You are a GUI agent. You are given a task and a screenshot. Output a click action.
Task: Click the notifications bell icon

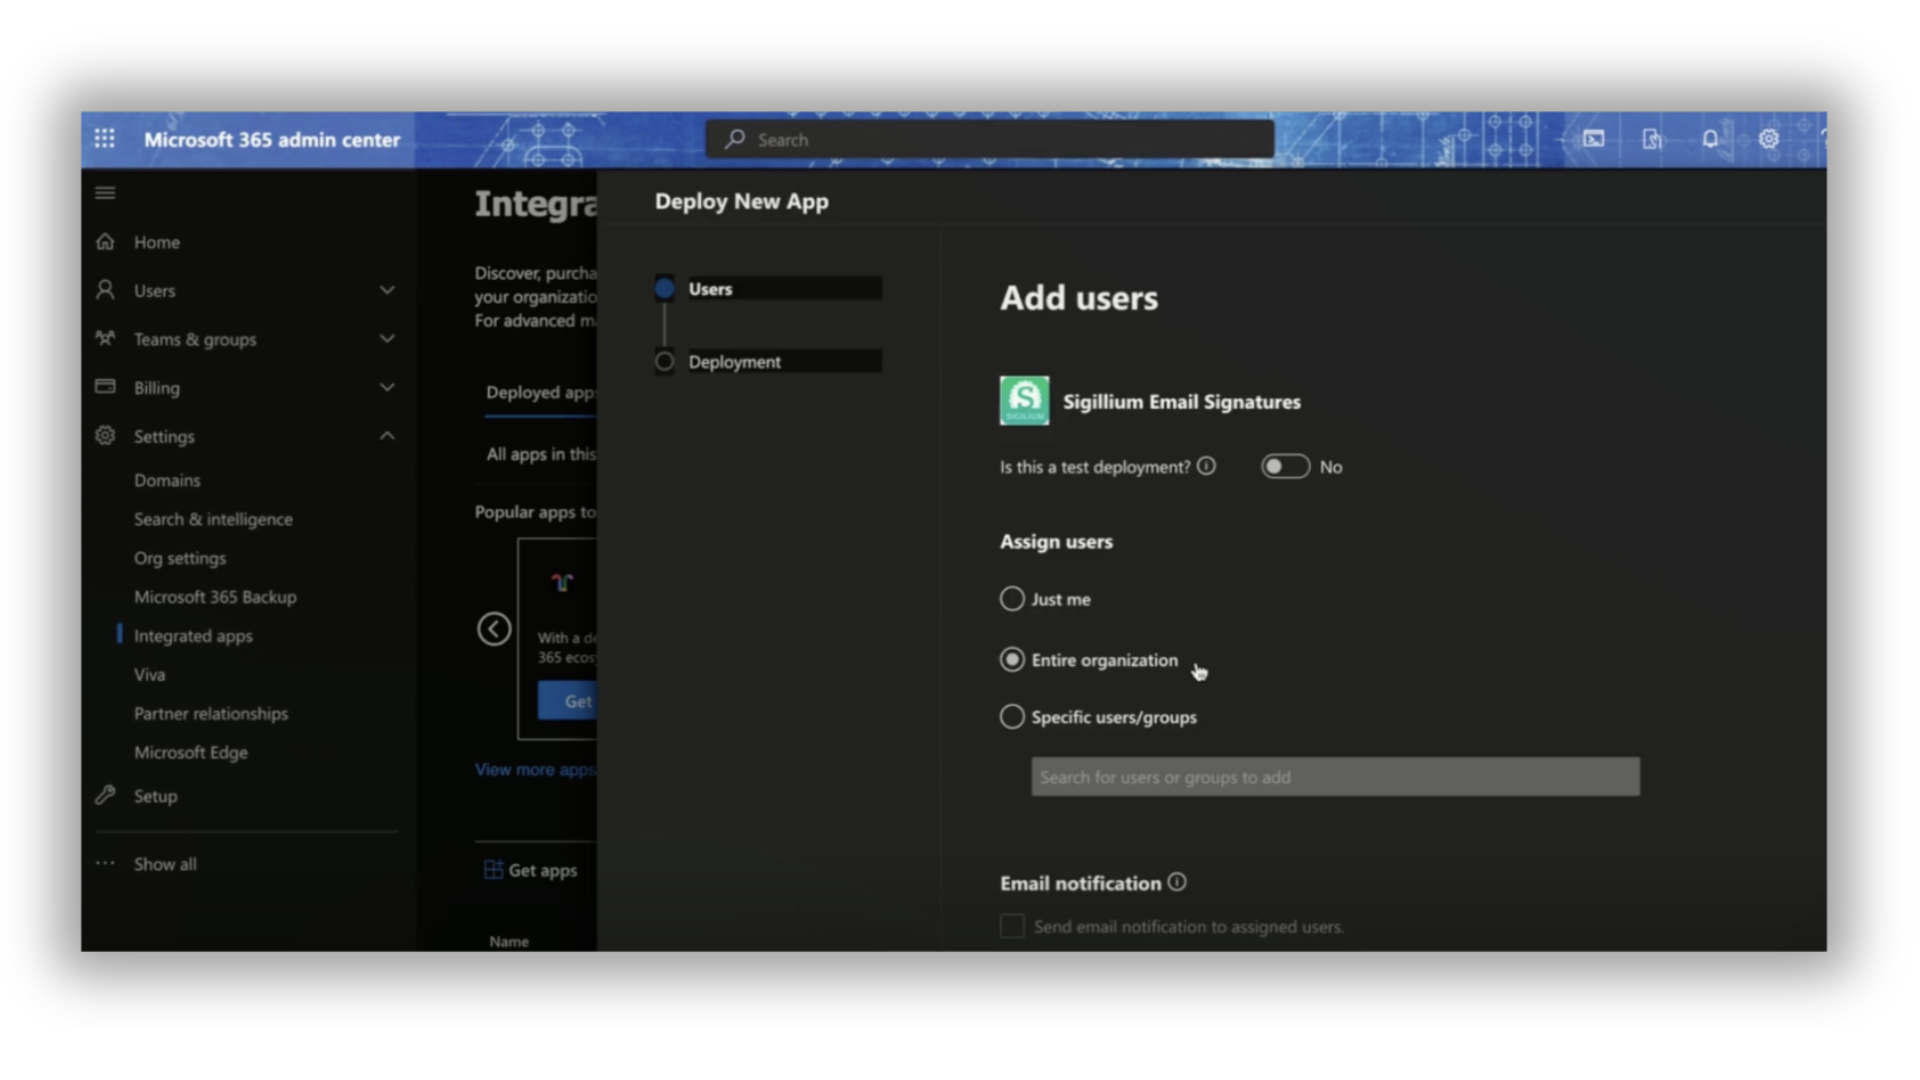1710,139
